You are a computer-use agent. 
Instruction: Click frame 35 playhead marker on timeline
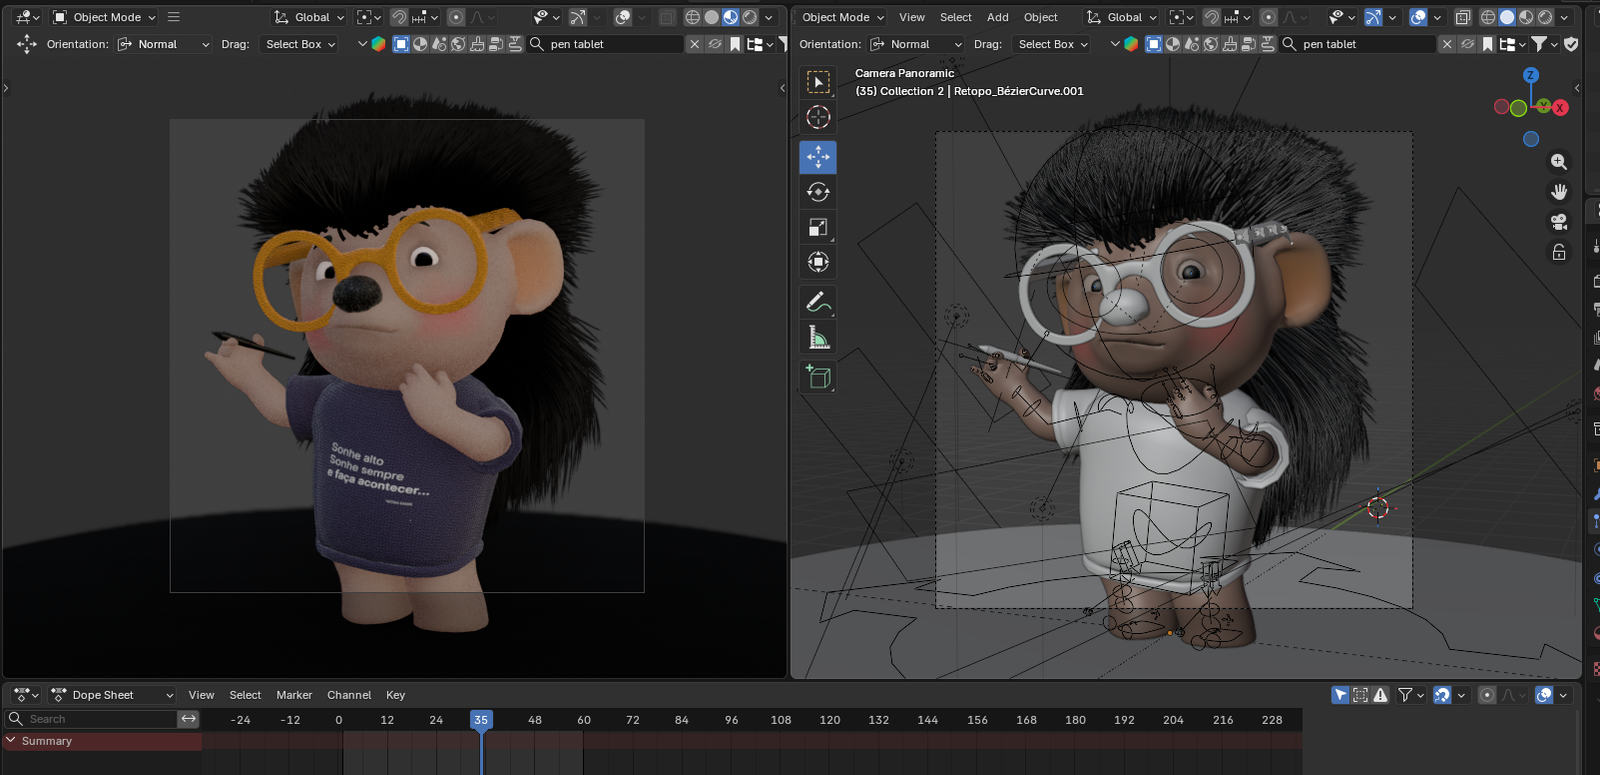coord(481,720)
